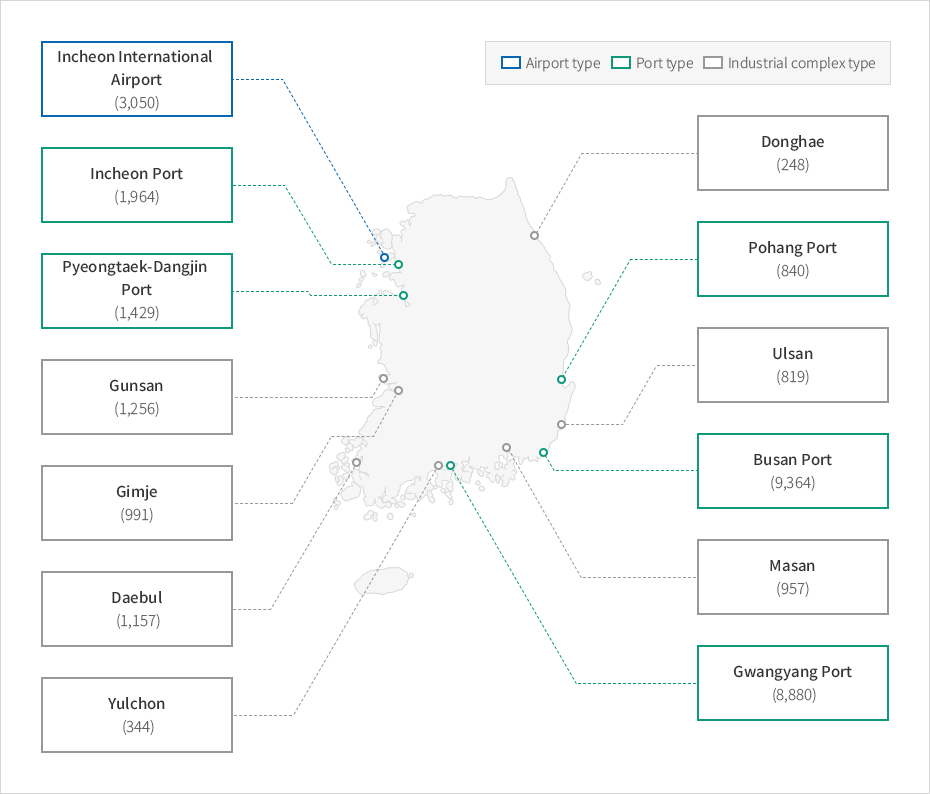Click the green Port type legend swatch
The width and height of the screenshot is (930, 794).
tap(621, 63)
